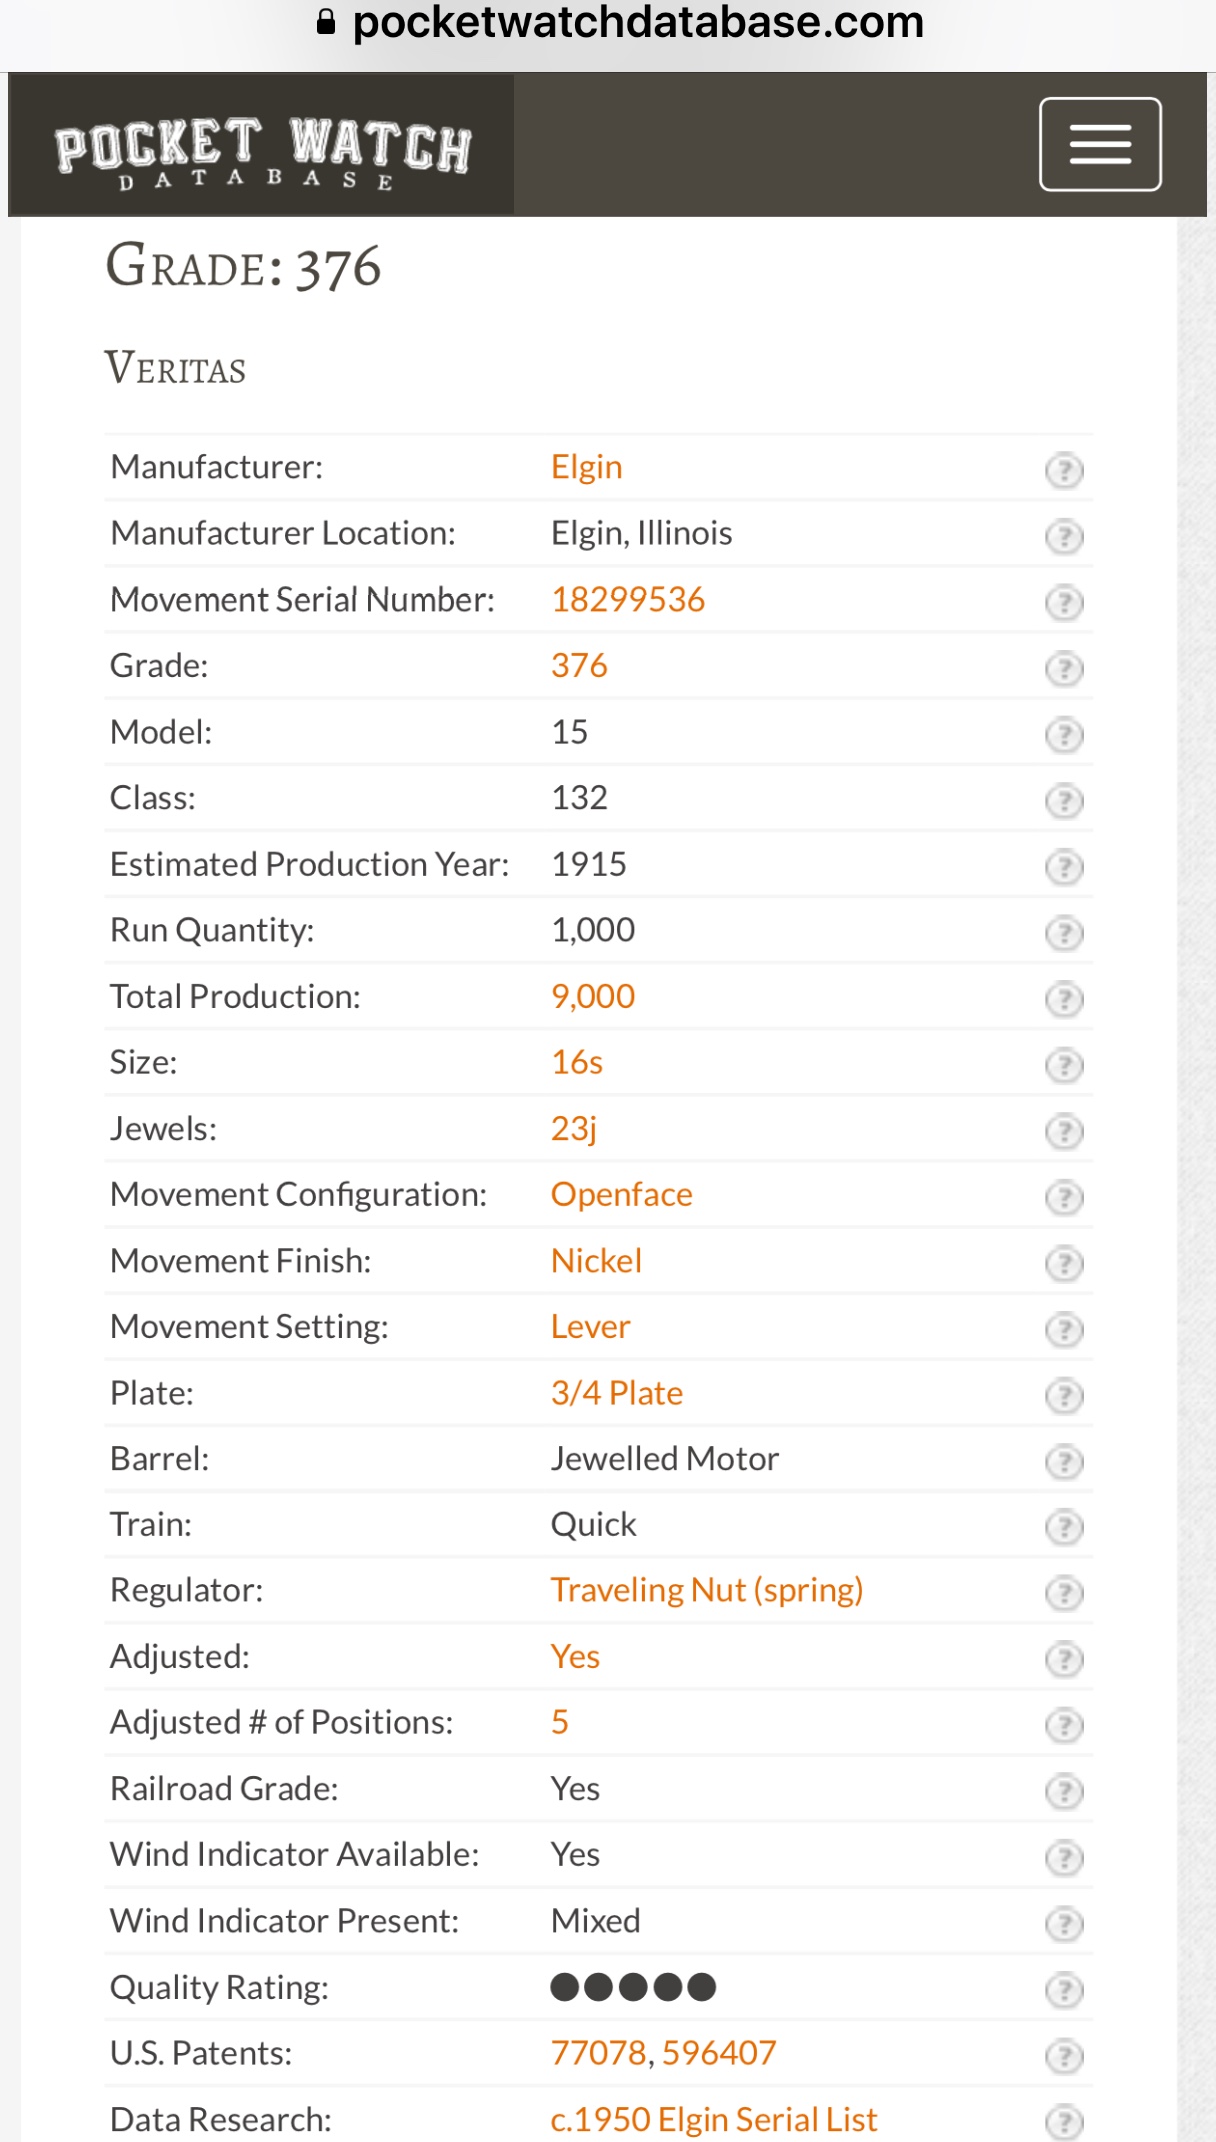The height and width of the screenshot is (2142, 1216).
Task: Click help icon for Railroad Grade
Action: (1064, 1790)
